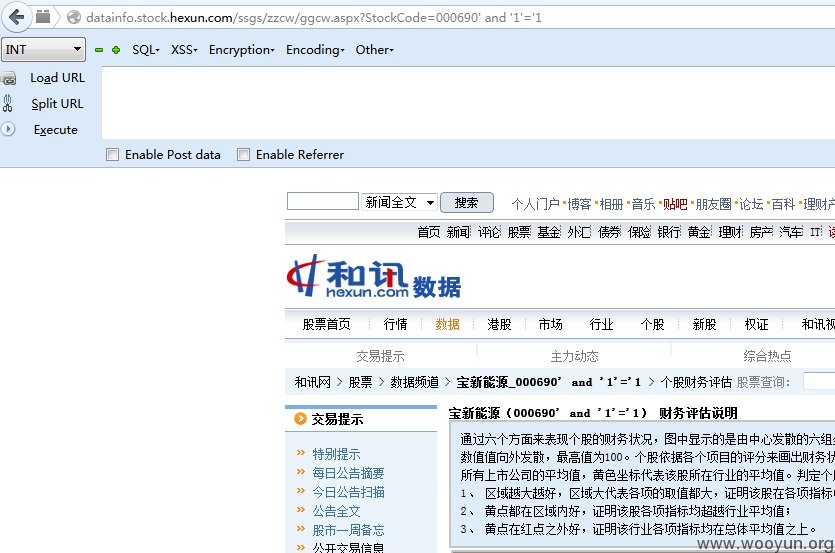This screenshot has height=553, width=835.
Task: Click 和讯网 in the breadcrumb
Action: (x=313, y=382)
